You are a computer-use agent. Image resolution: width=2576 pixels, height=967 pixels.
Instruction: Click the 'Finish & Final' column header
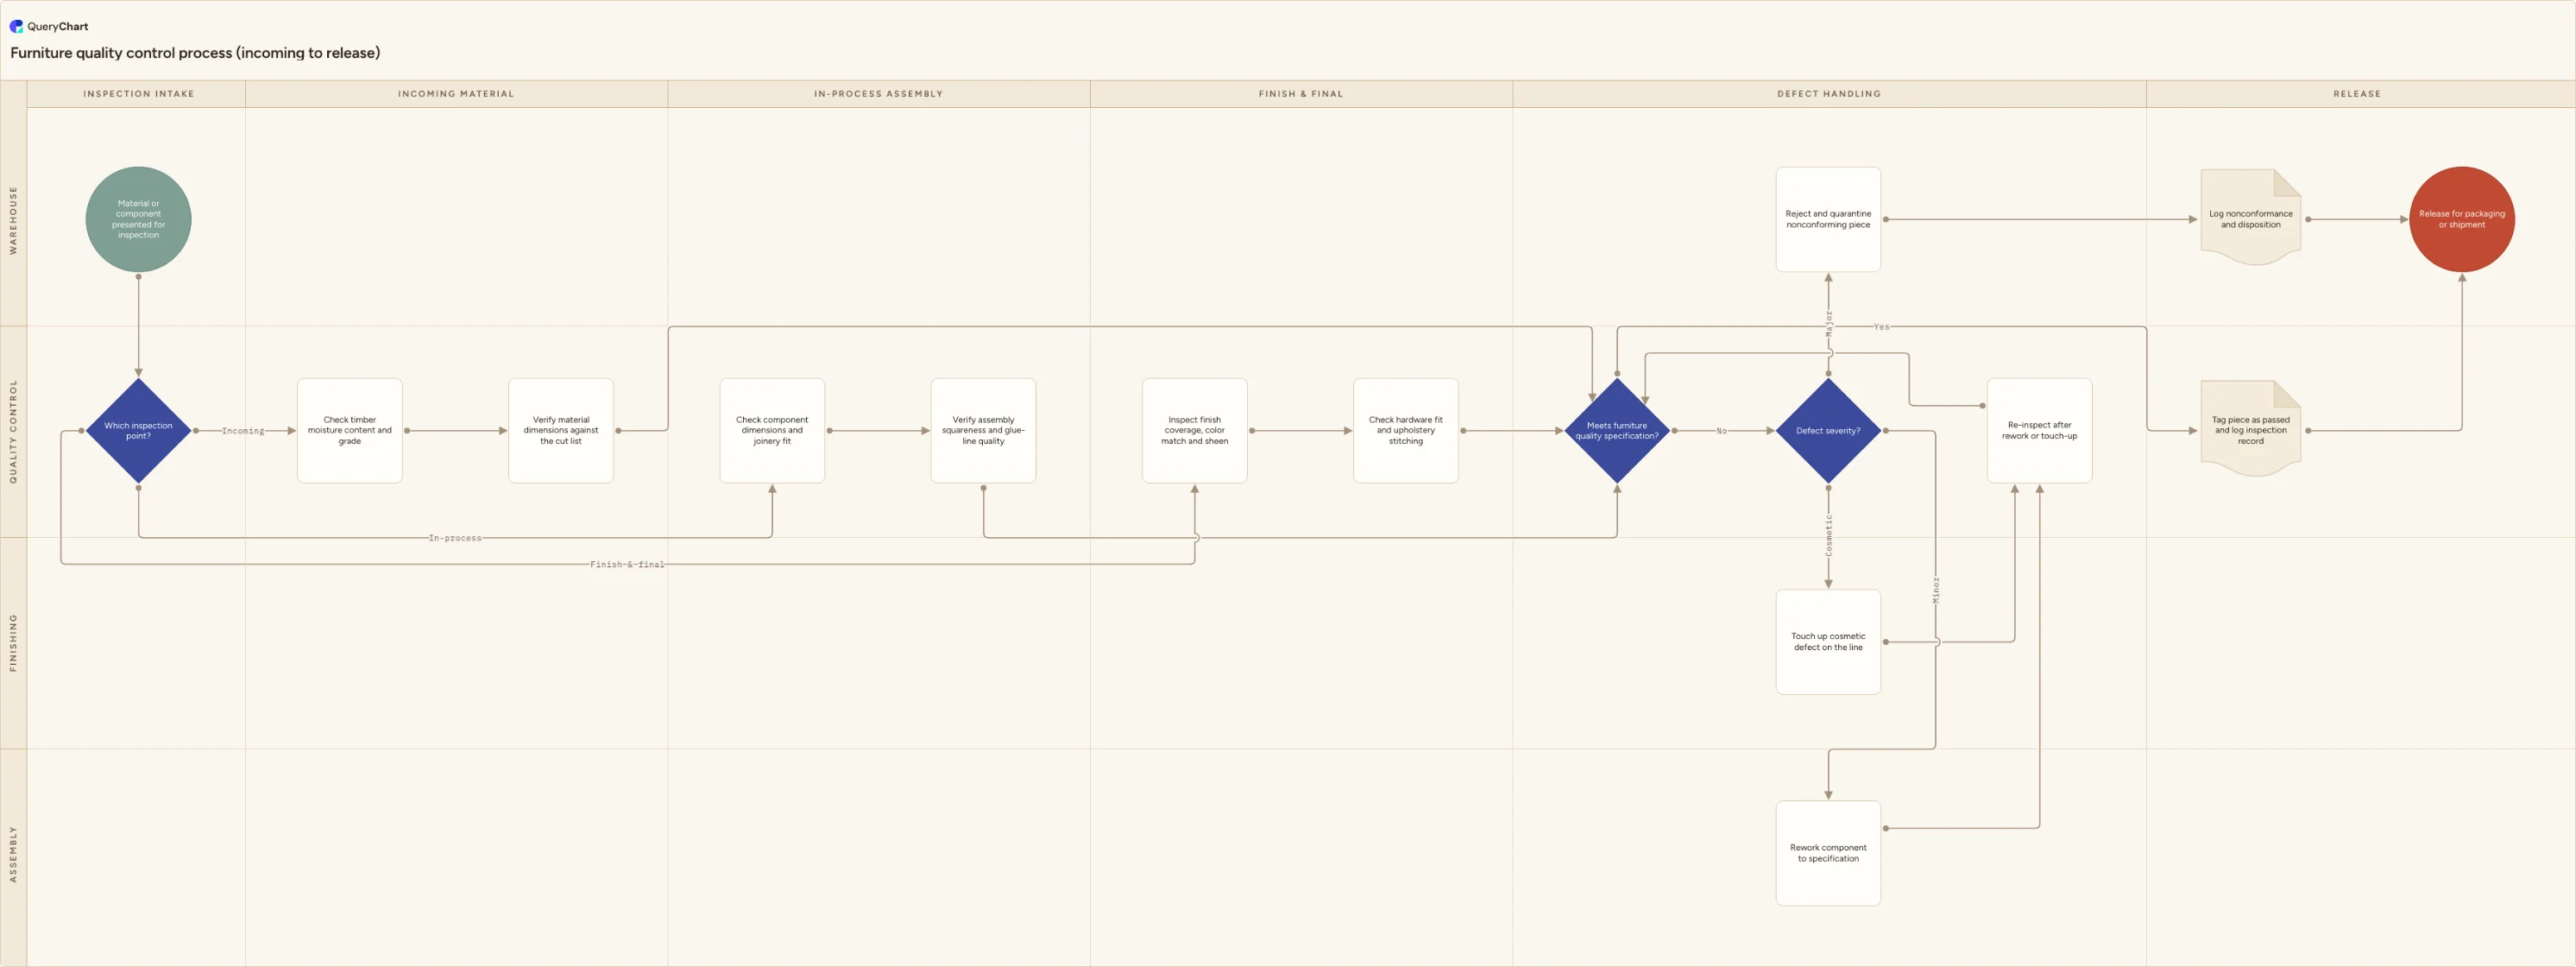pyautogui.click(x=1301, y=94)
